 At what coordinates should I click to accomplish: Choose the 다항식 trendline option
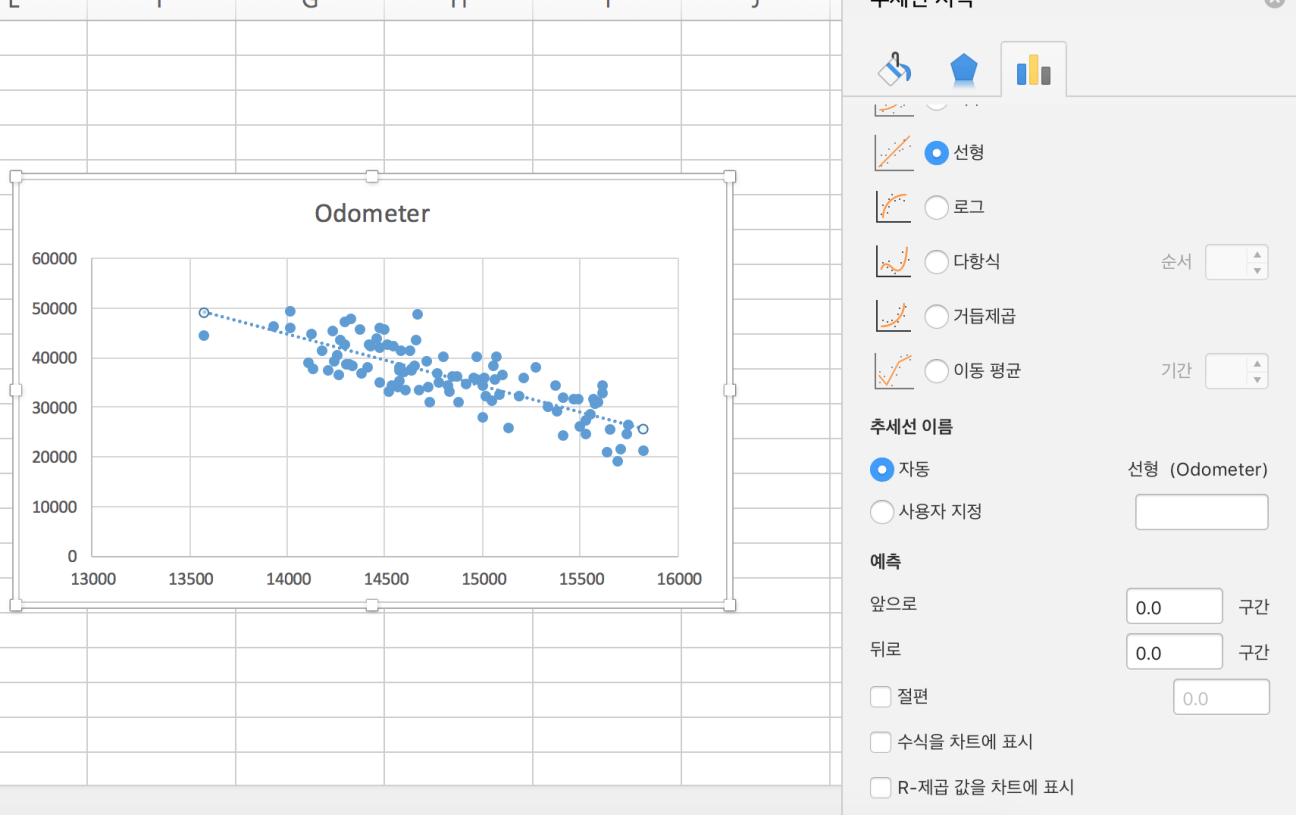point(937,262)
